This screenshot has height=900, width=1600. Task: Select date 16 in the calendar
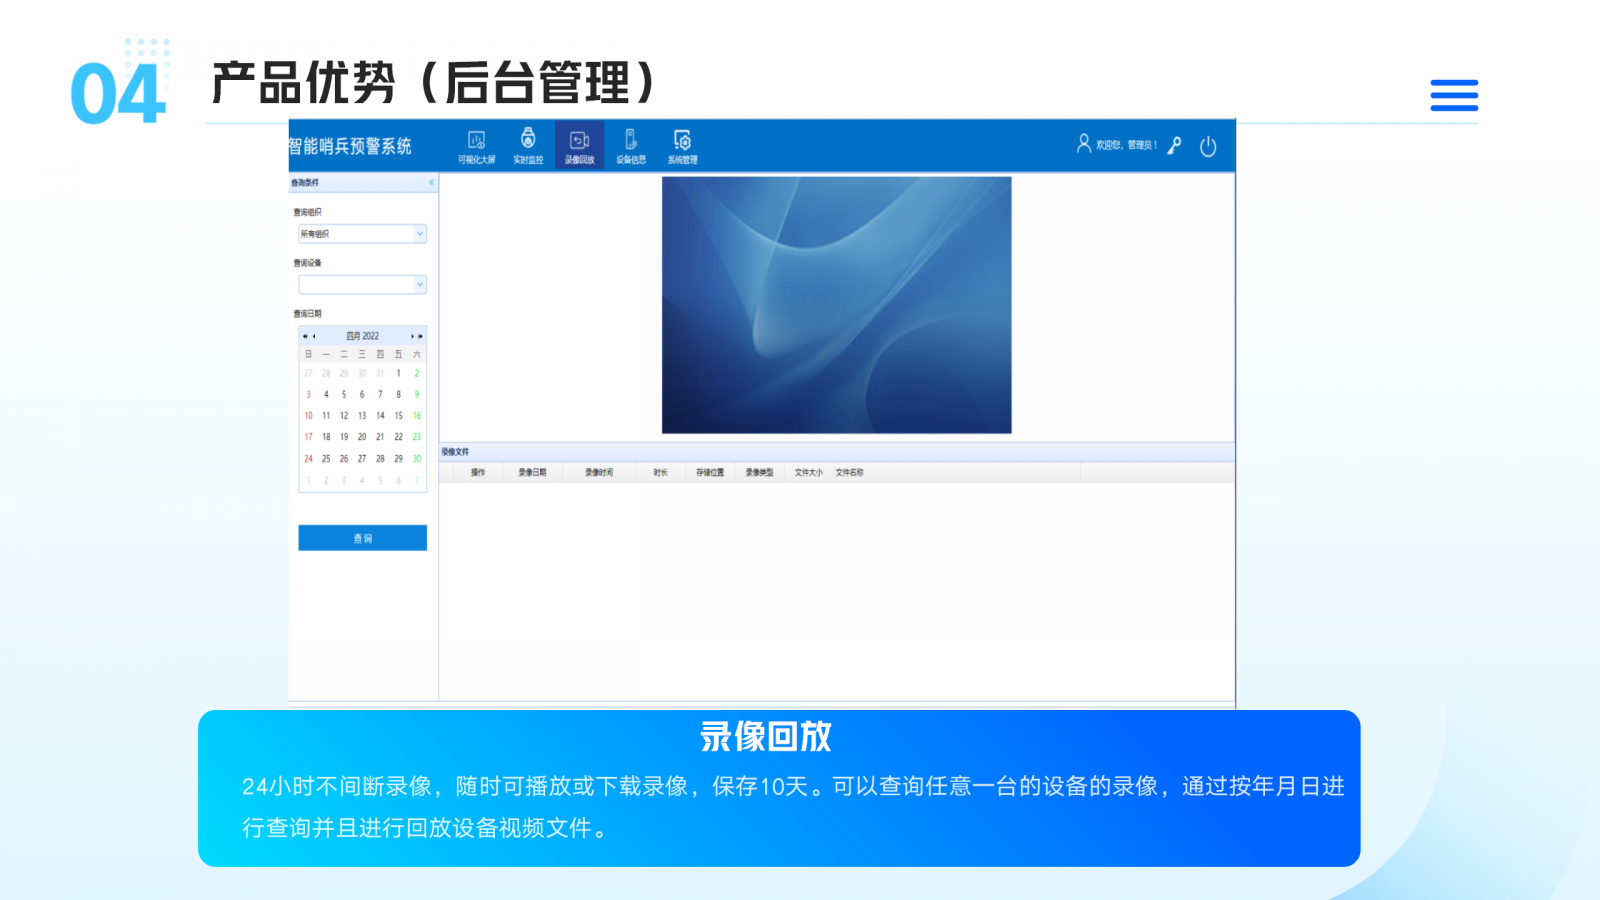tap(417, 416)
